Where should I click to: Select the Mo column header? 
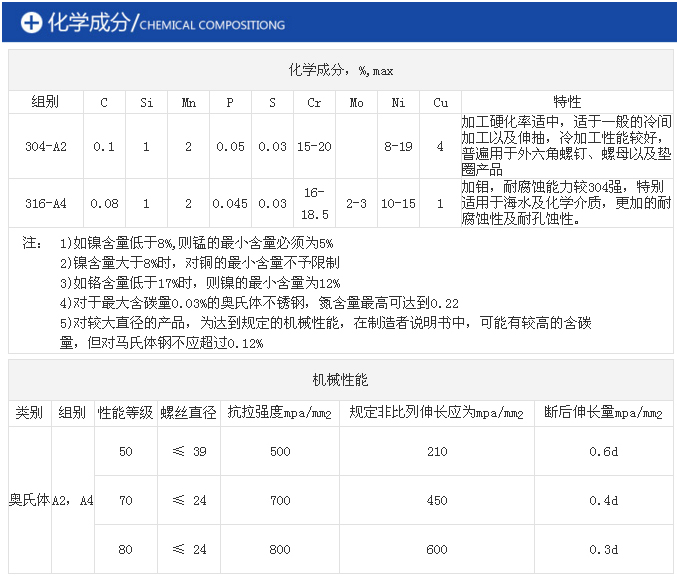[356, 102]
